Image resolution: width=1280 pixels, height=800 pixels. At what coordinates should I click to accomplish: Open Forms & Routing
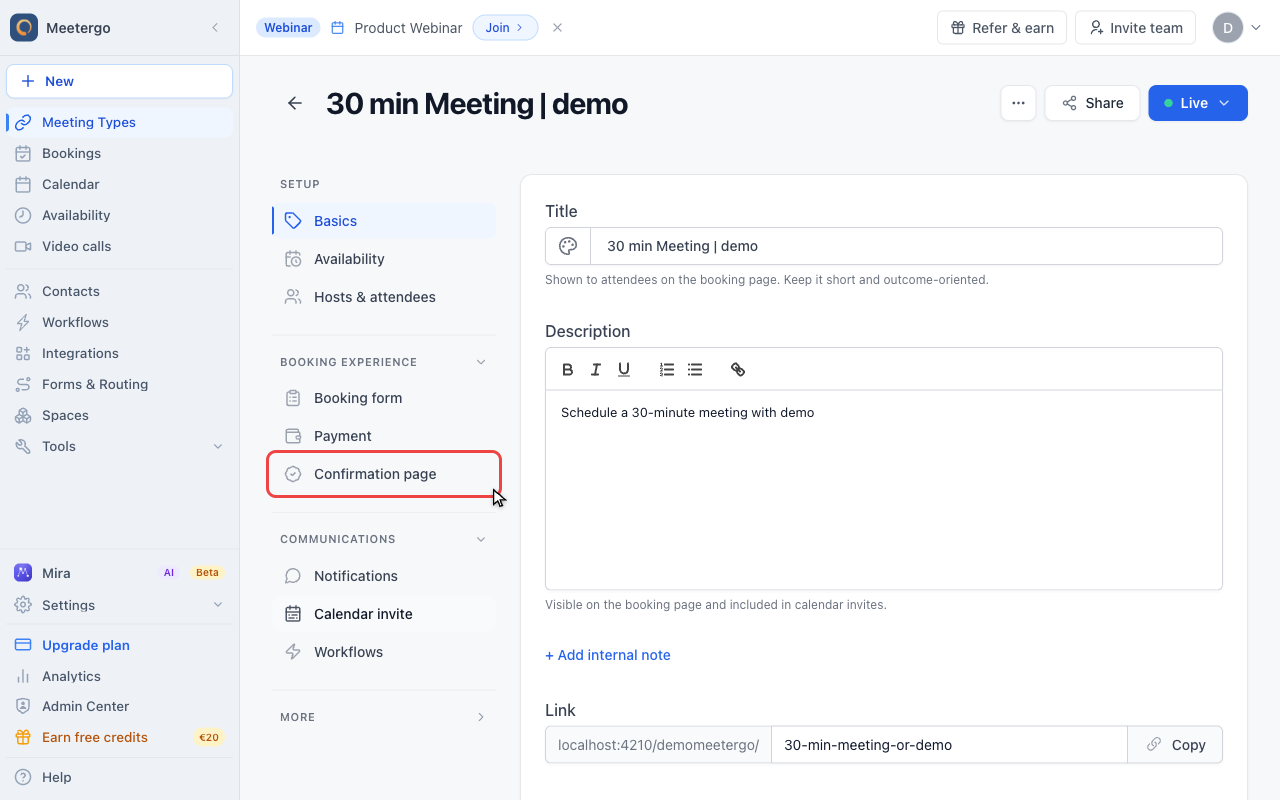click(119, 384)
